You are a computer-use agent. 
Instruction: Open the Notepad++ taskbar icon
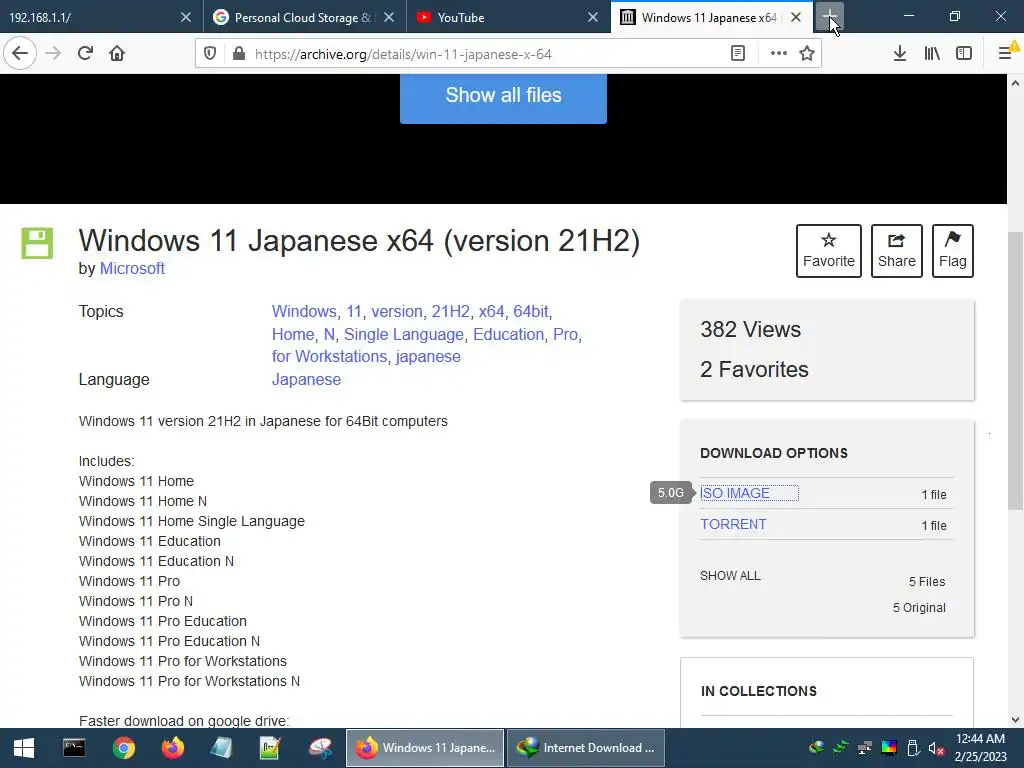click(270, 748)
